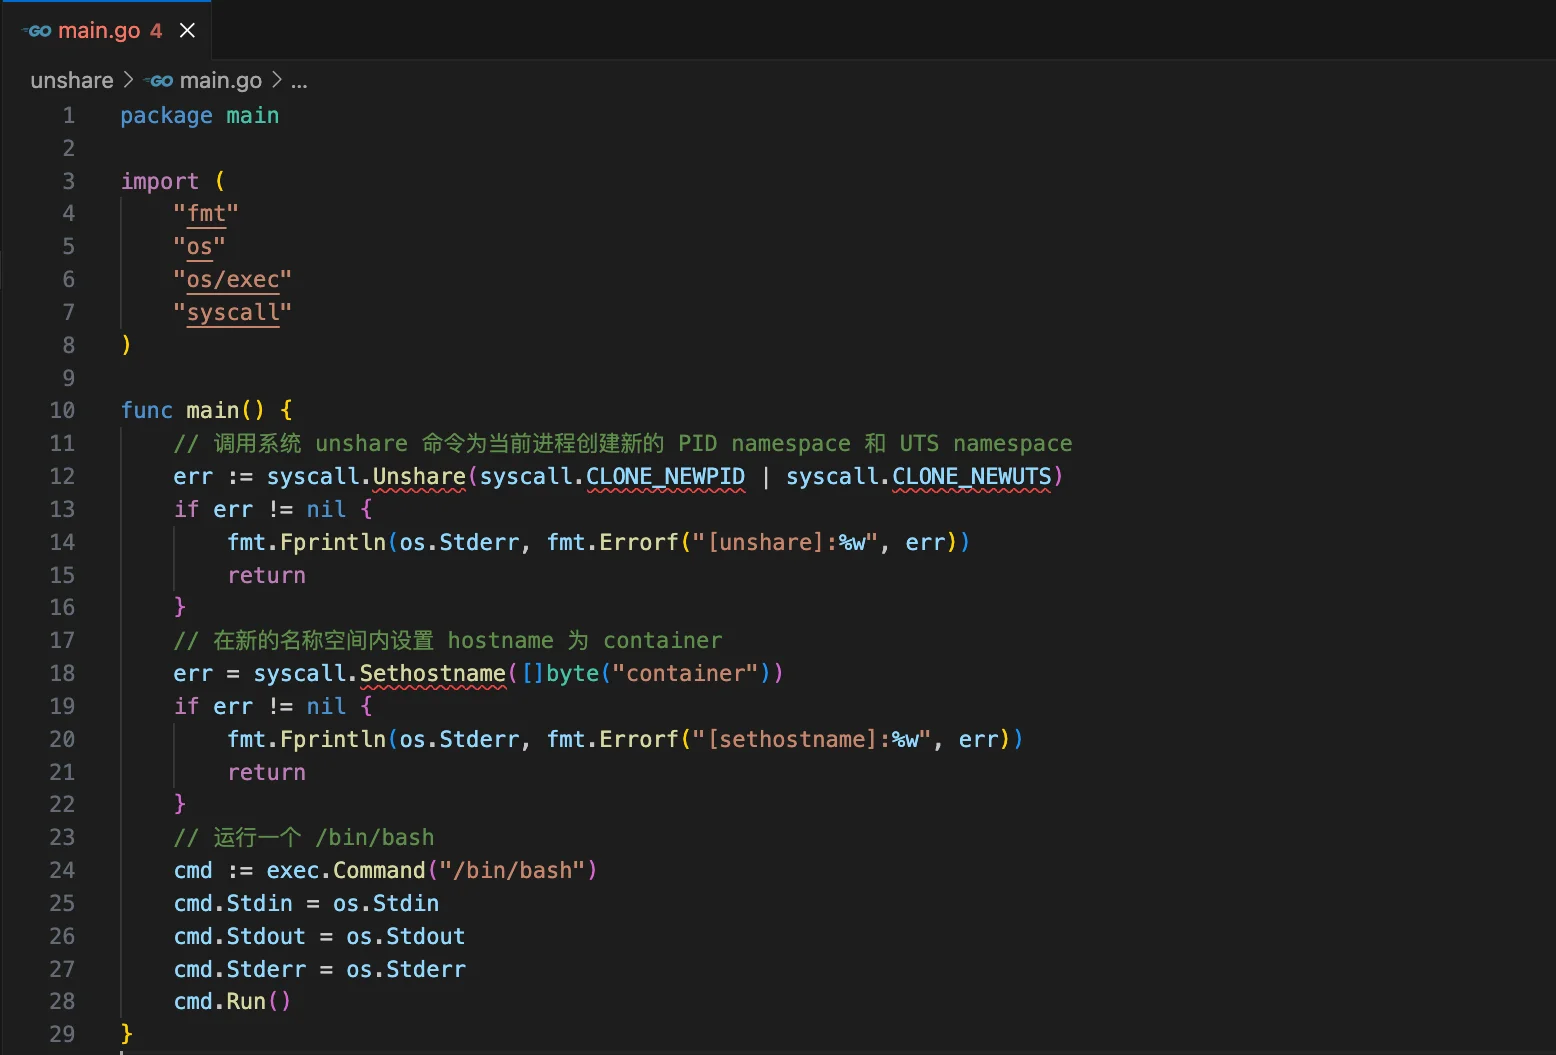Click the "4" problems badge on the tab
The height and width of the screenshot is (1055, 1556).
point(157,30)
